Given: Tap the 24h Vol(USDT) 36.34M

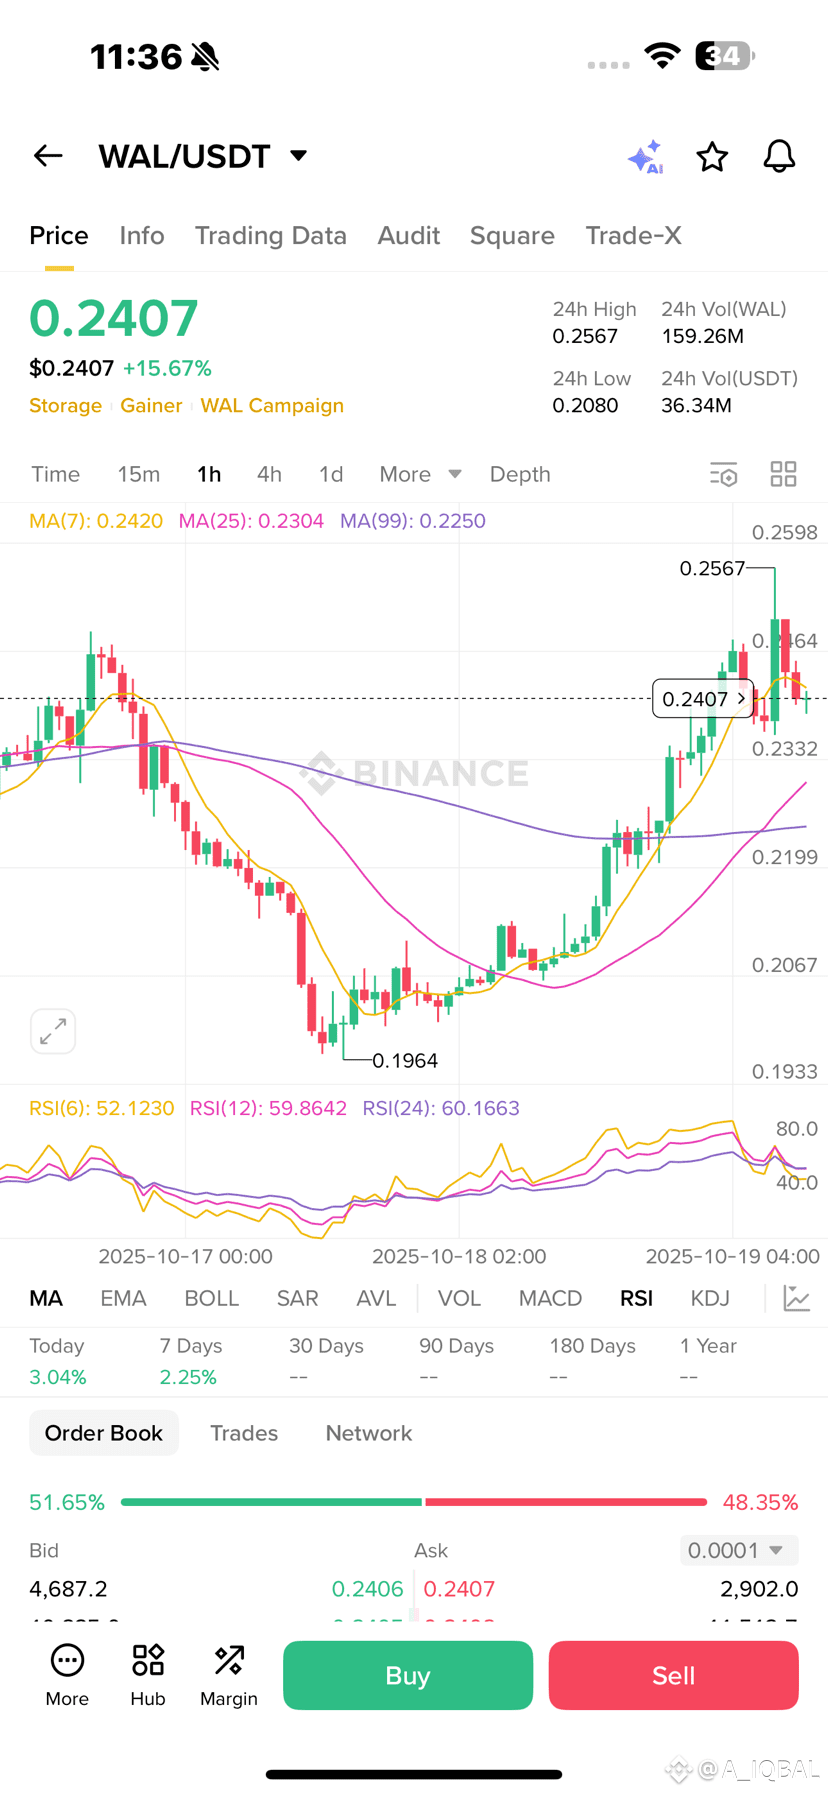Looking at the screenshot, I should point(696,405).
